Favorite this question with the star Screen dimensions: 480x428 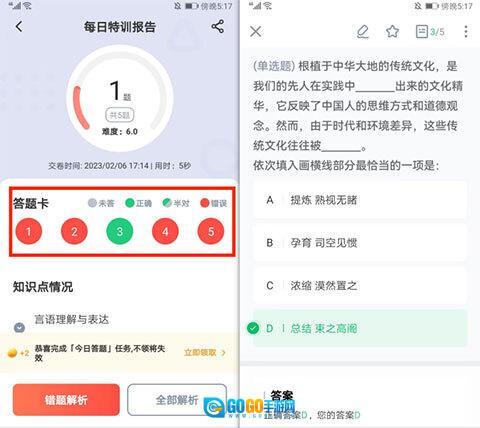tap(392, 32)
